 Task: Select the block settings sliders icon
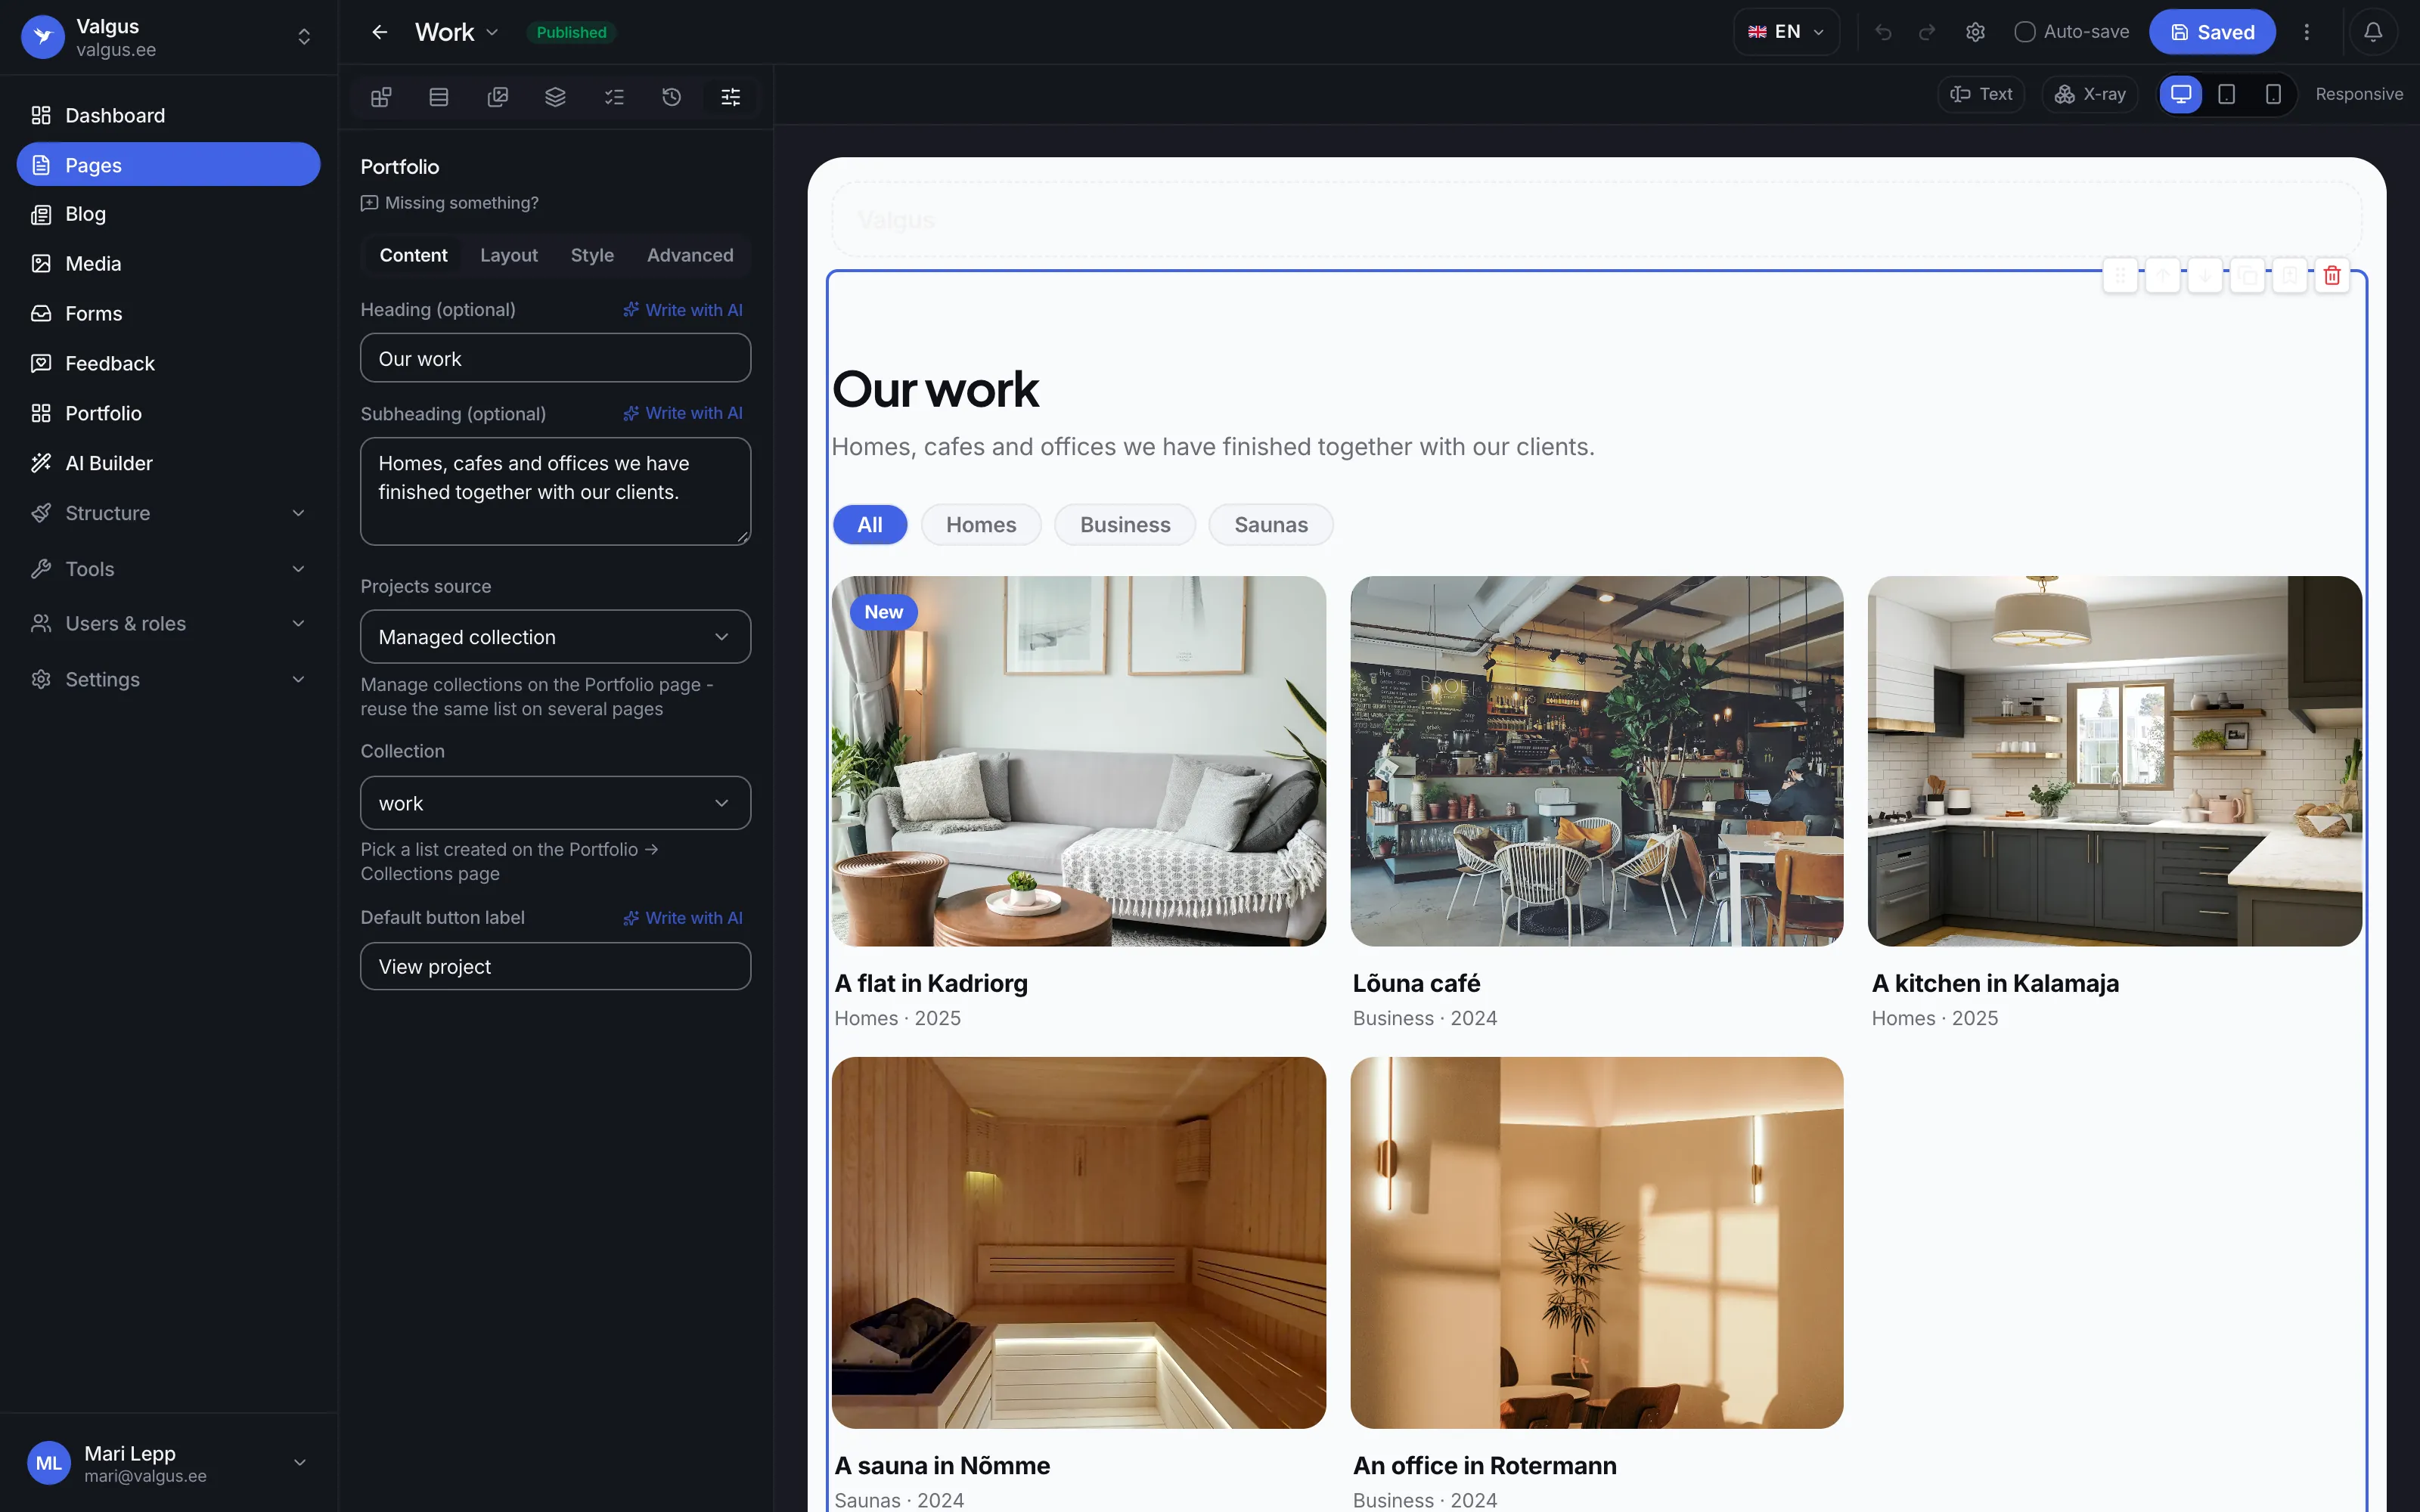point(731,97)
